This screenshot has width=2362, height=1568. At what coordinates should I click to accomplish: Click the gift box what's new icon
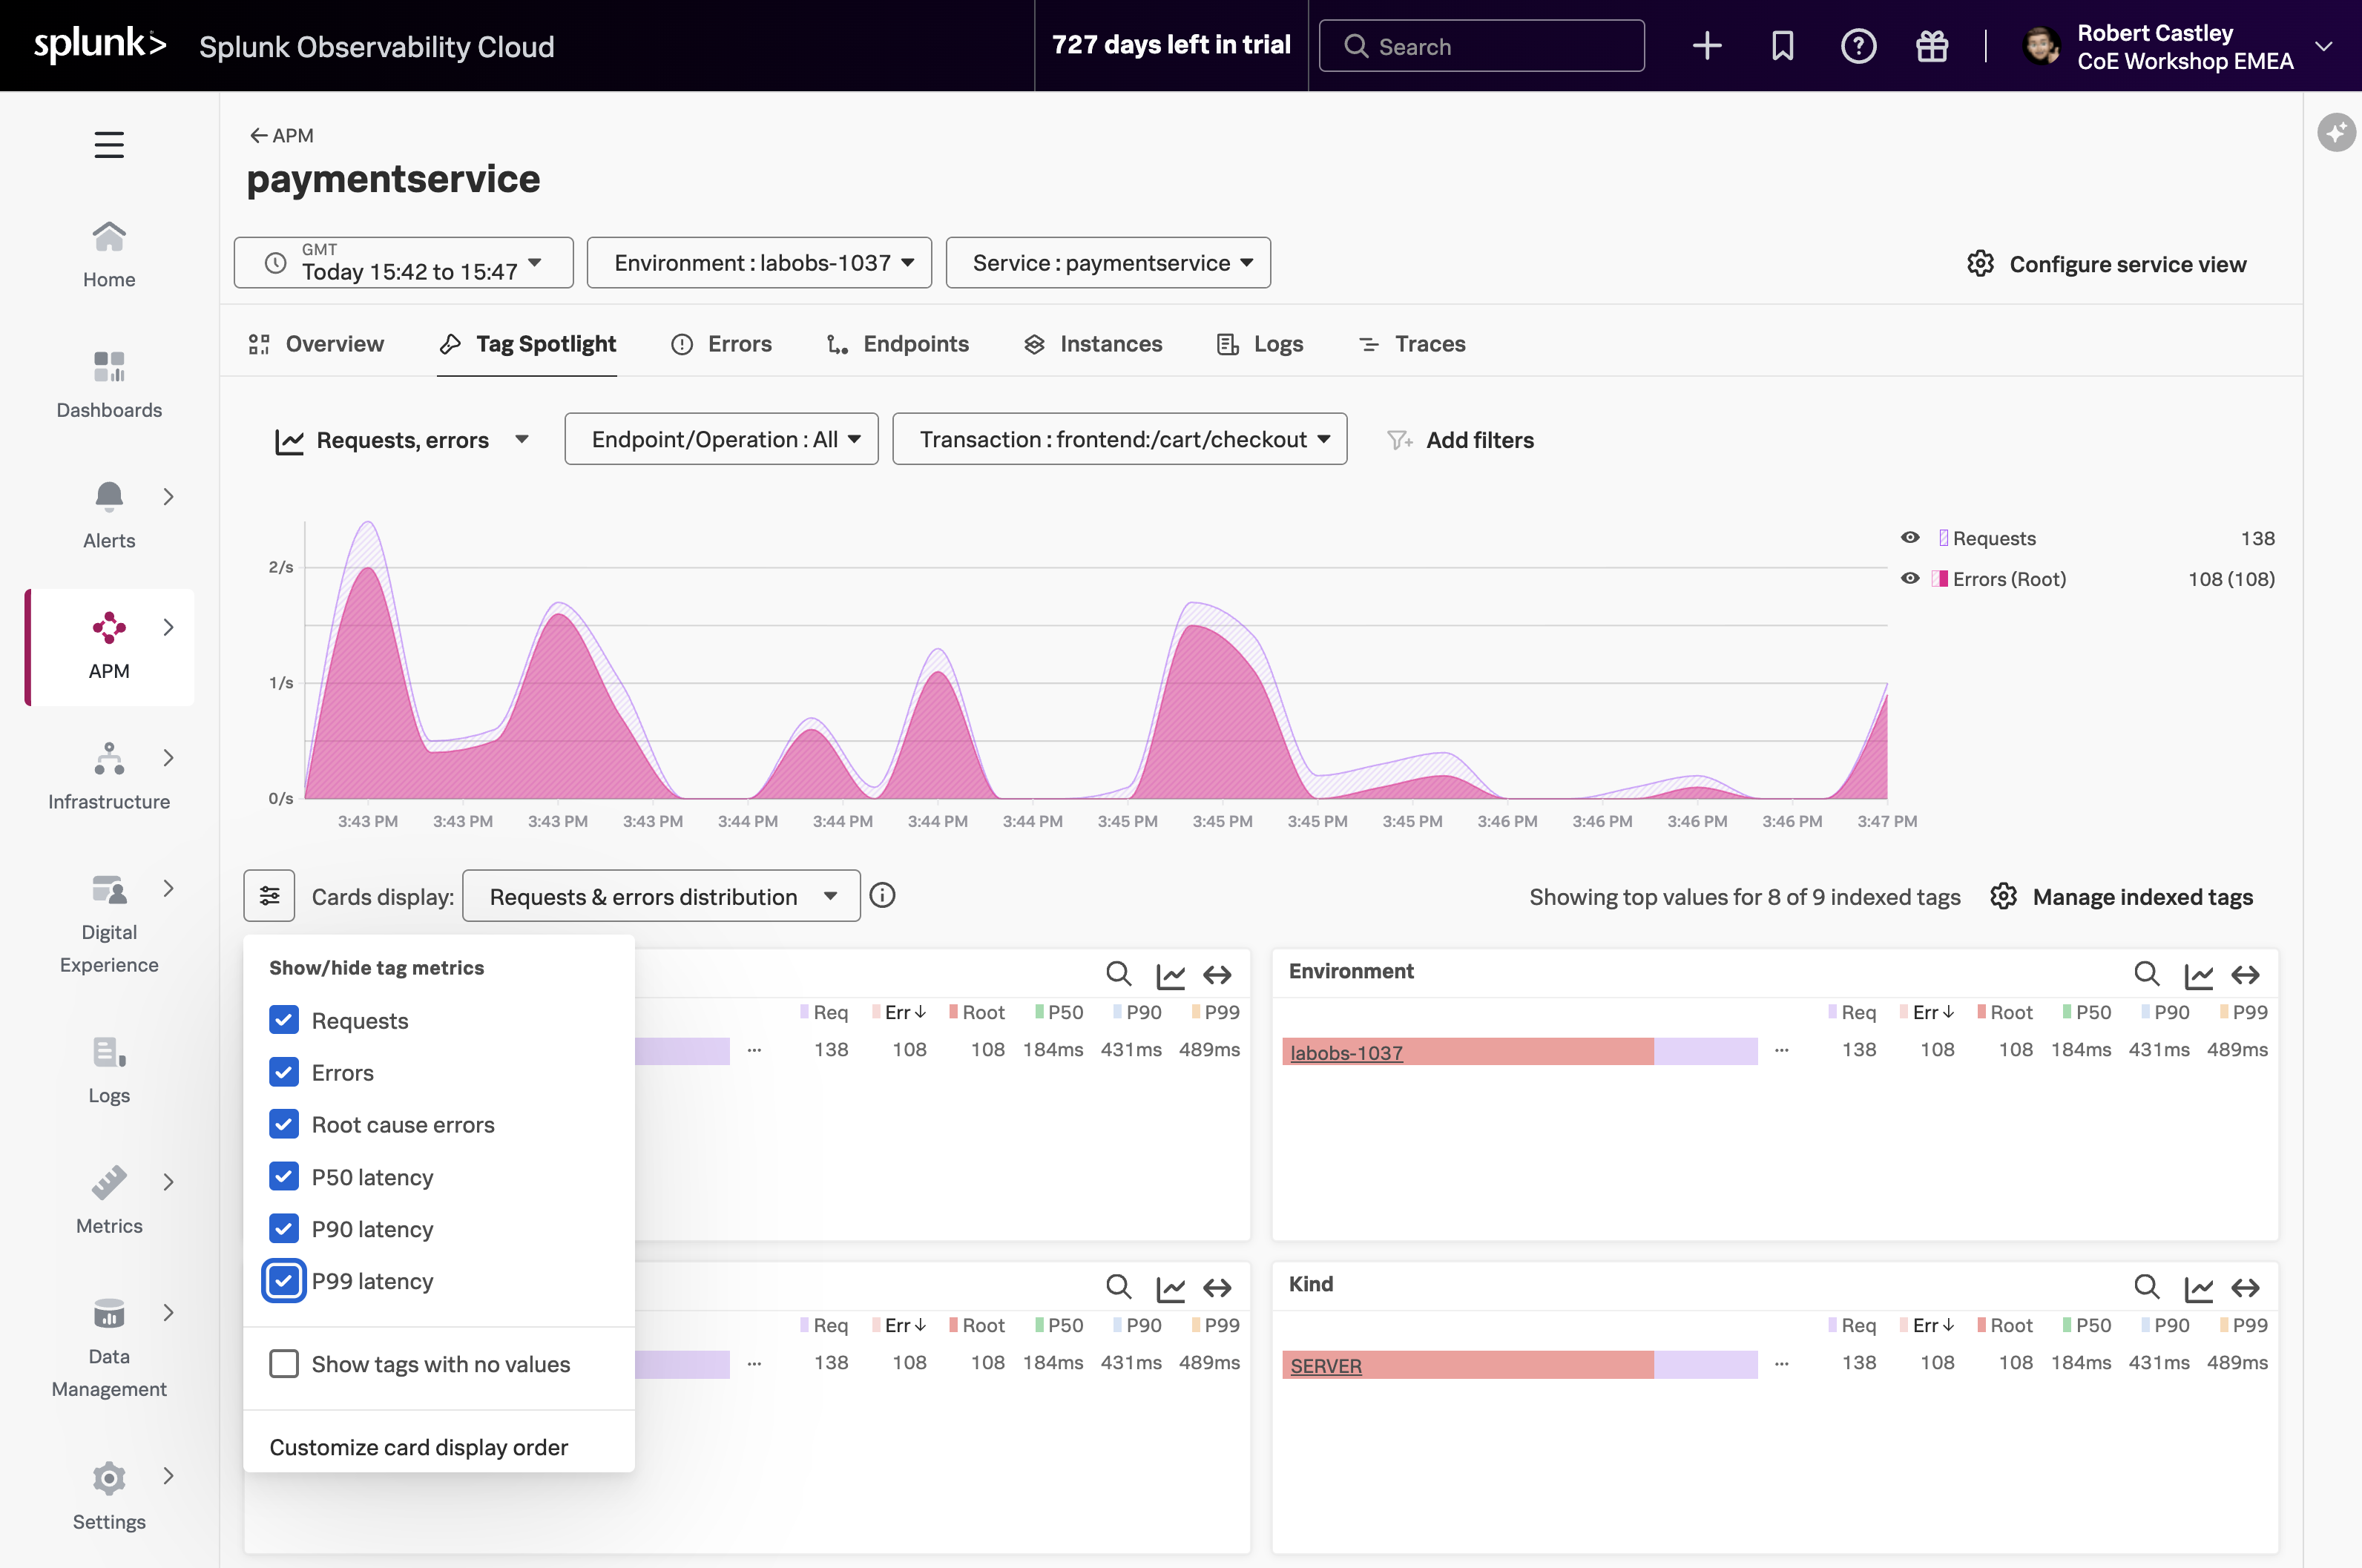click(1931, 46)
